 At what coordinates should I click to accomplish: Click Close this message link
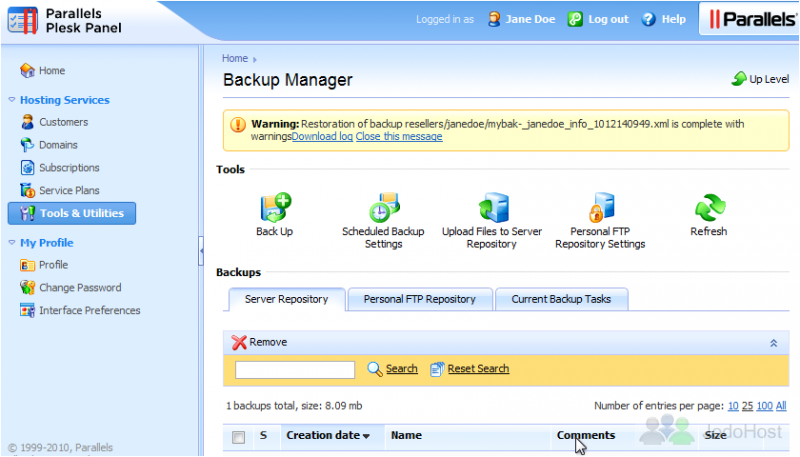(399, 136)
